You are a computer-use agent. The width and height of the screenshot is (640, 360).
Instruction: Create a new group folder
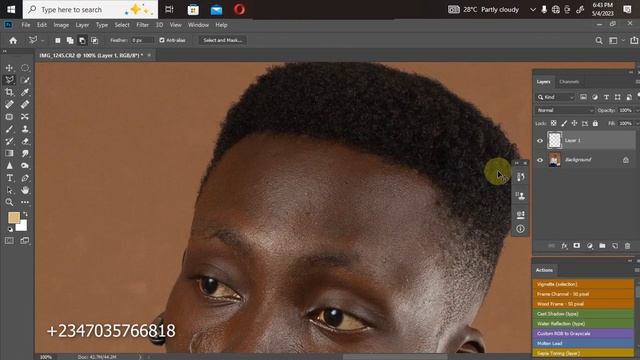pos(602,246)
